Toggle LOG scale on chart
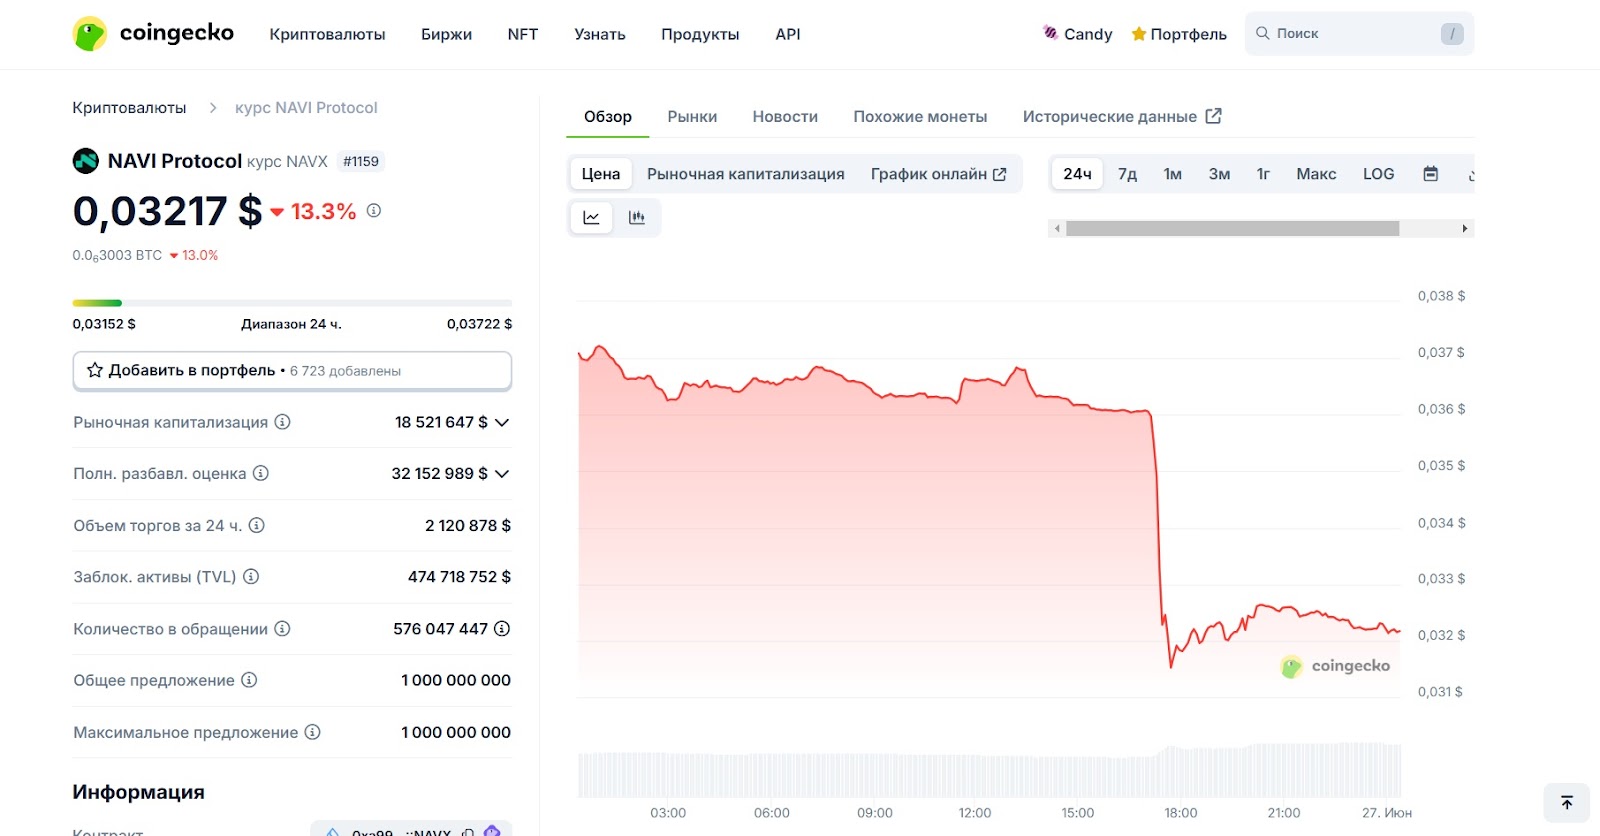The image size is (1600, 836). [1378, 174]
